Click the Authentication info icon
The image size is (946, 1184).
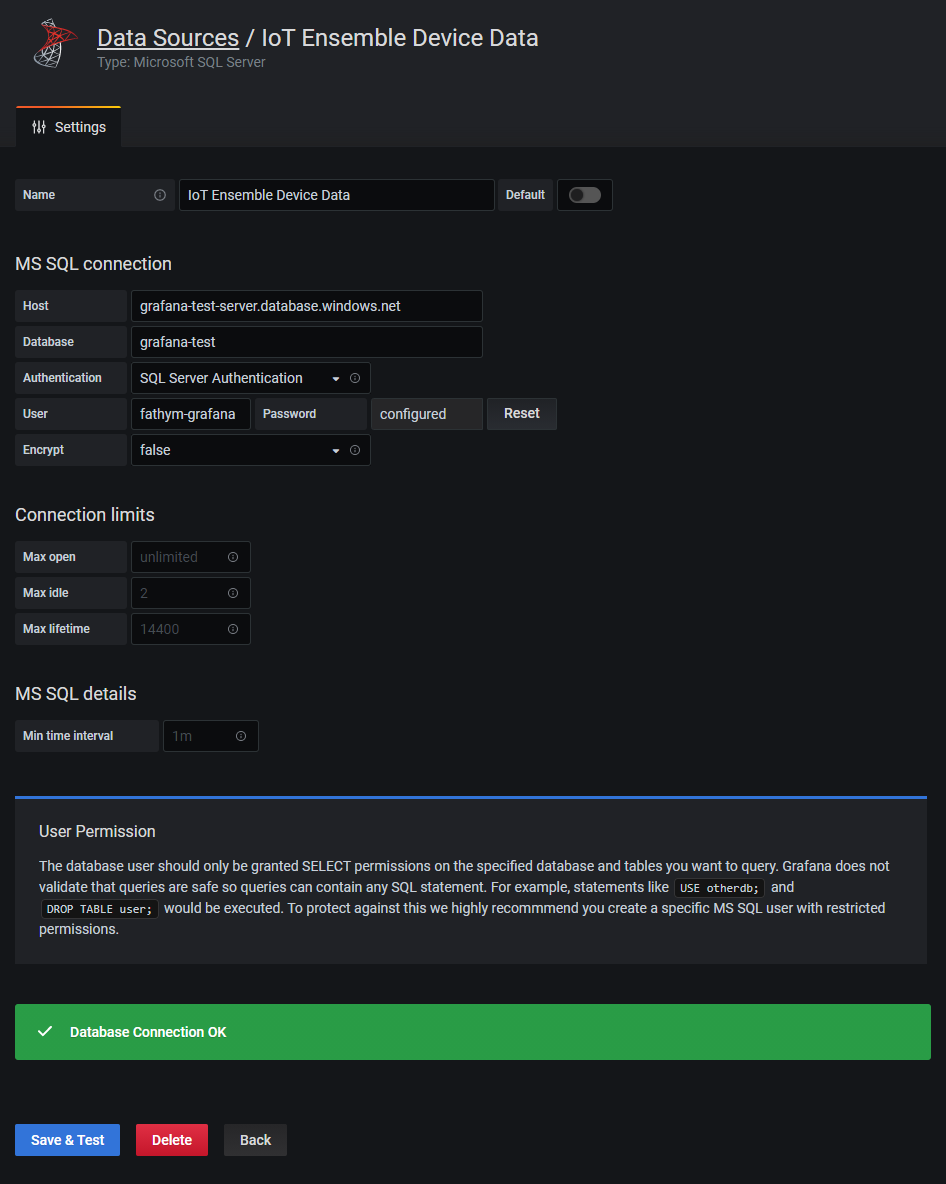point(355,378)
